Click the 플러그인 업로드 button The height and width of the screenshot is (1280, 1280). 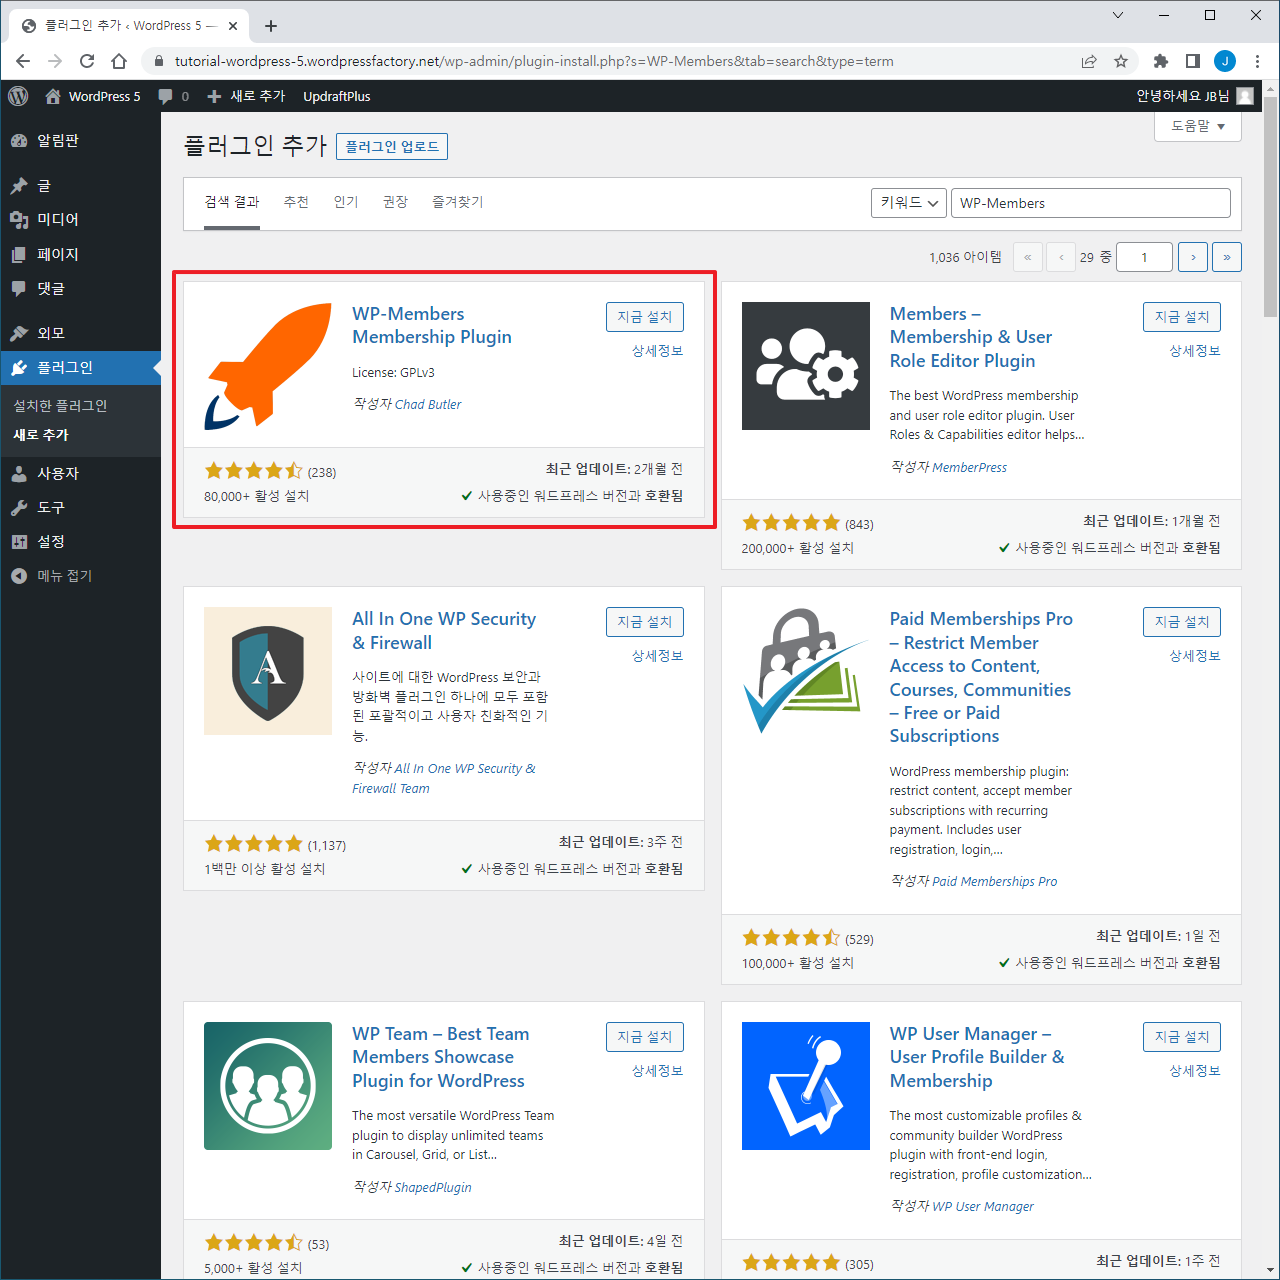392,147
